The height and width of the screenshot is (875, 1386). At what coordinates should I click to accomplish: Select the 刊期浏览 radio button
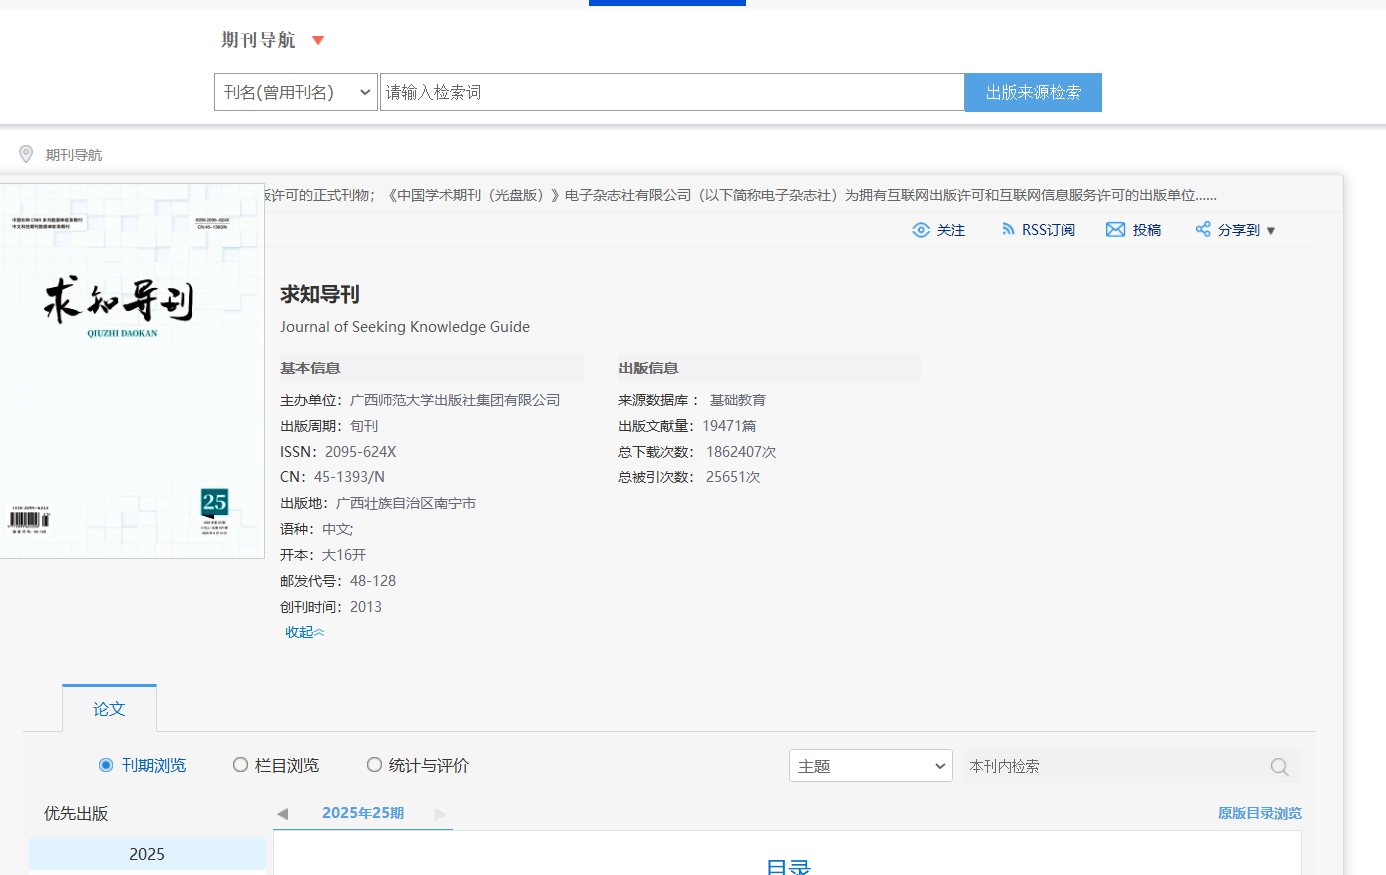click(106, 765)
